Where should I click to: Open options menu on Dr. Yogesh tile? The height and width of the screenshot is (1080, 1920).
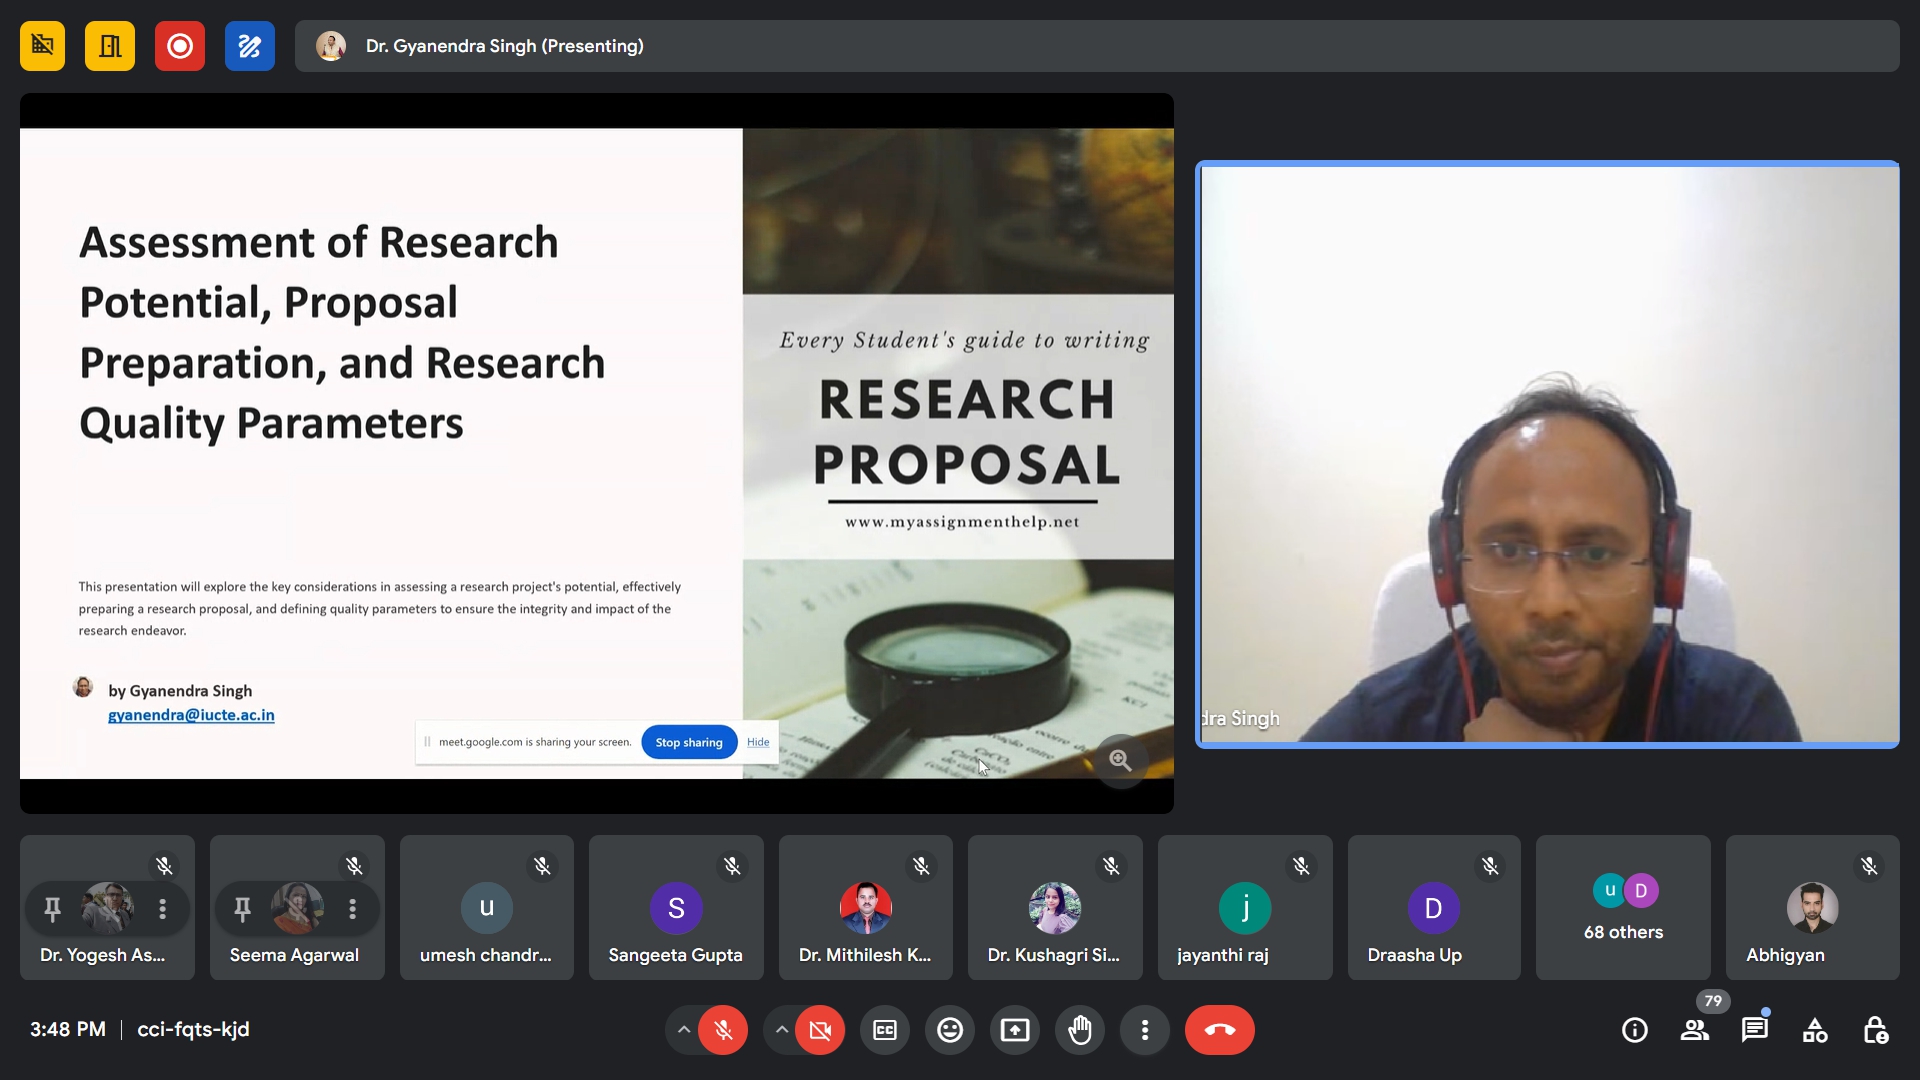coord(162,909)
